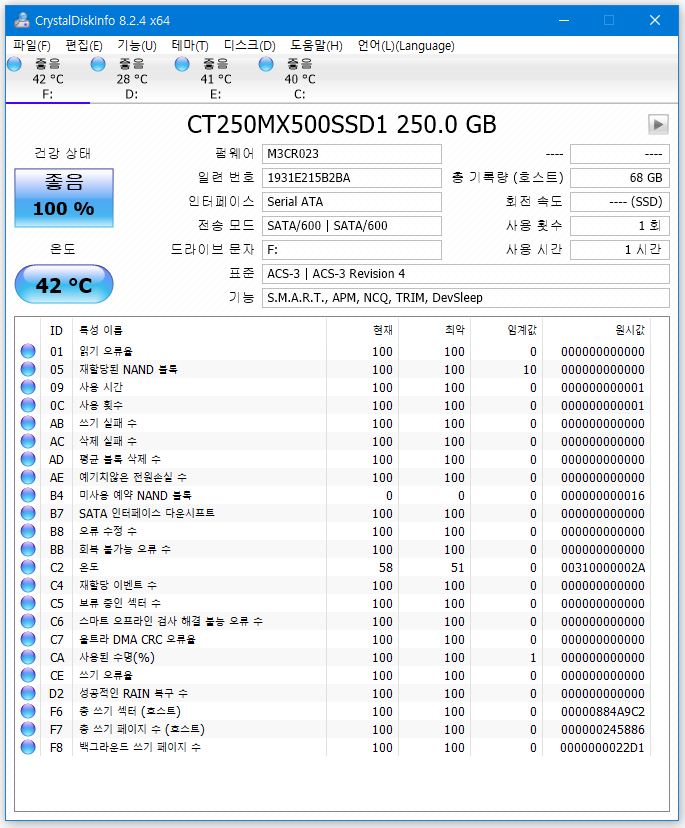The image size is (685, 828).
Task: Click the status icon for attribute B4
Action: [28, 495]
